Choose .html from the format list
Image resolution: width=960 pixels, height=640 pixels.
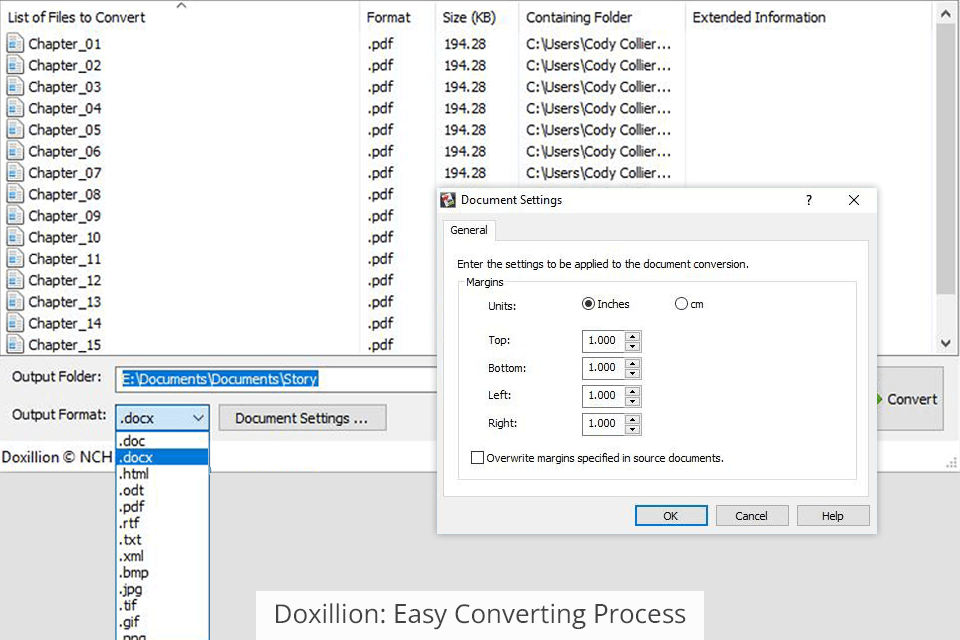(163, 473)
